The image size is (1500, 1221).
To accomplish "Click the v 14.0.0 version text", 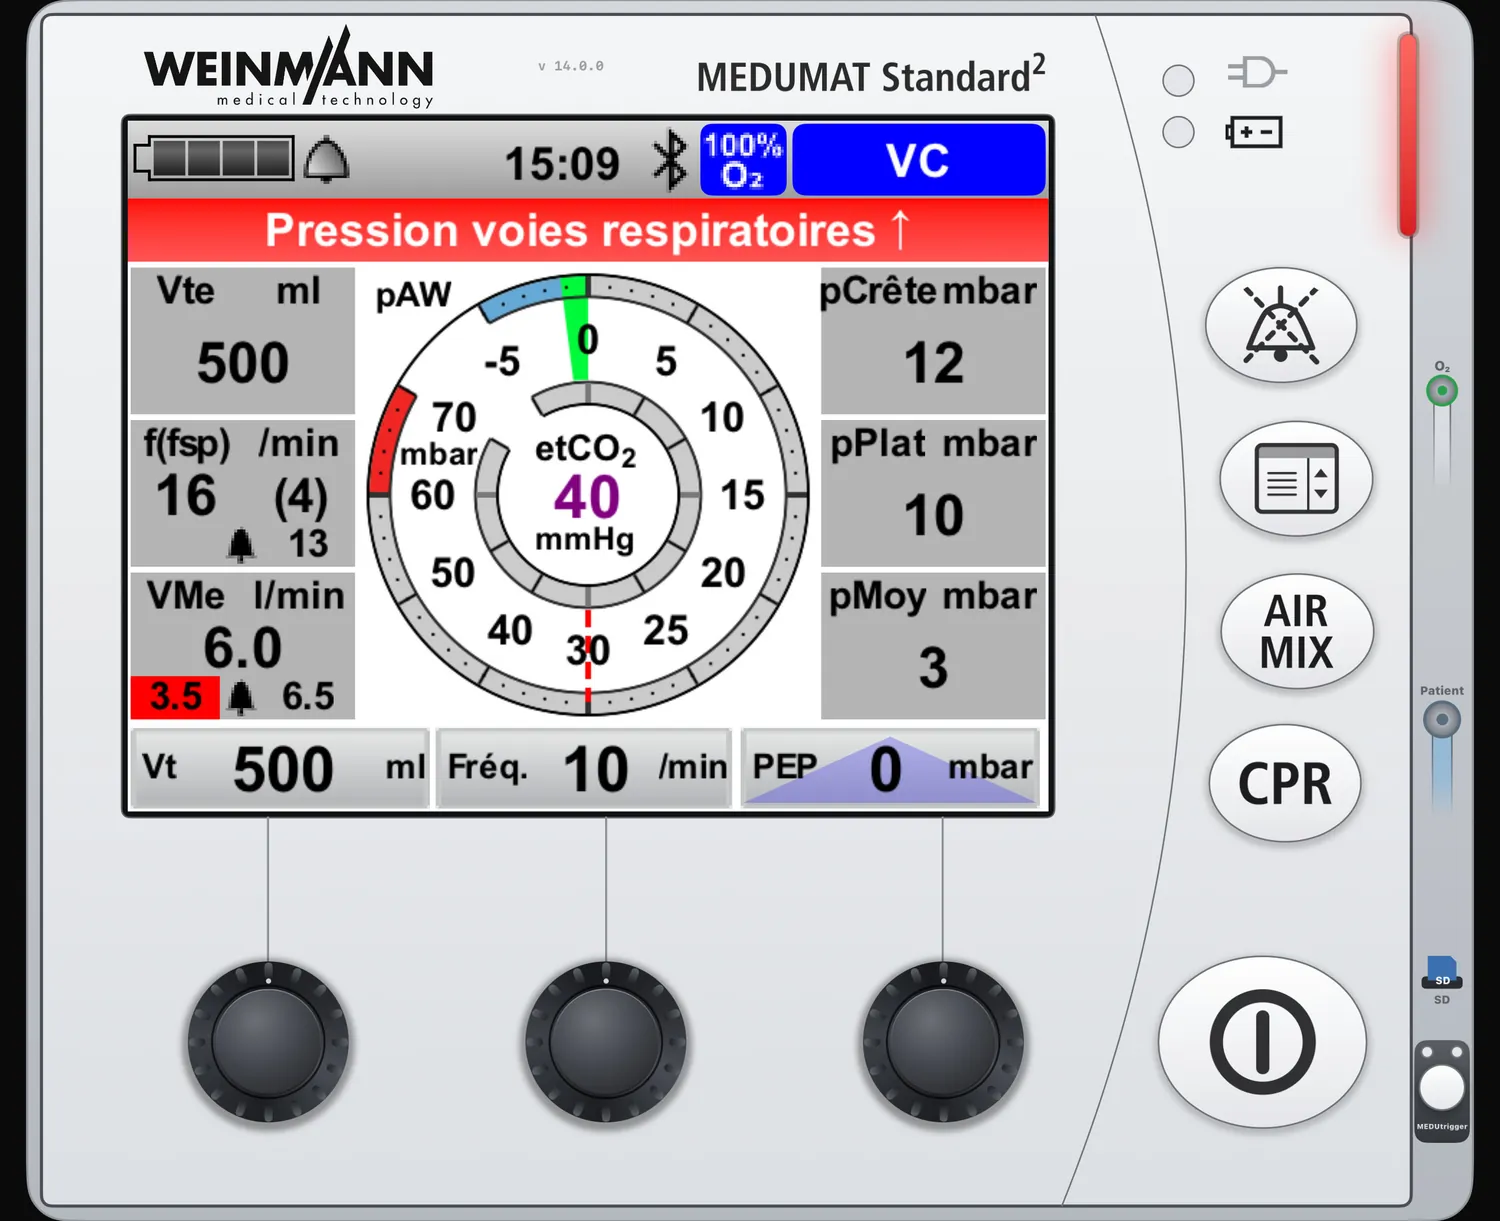I will [571, 66].
